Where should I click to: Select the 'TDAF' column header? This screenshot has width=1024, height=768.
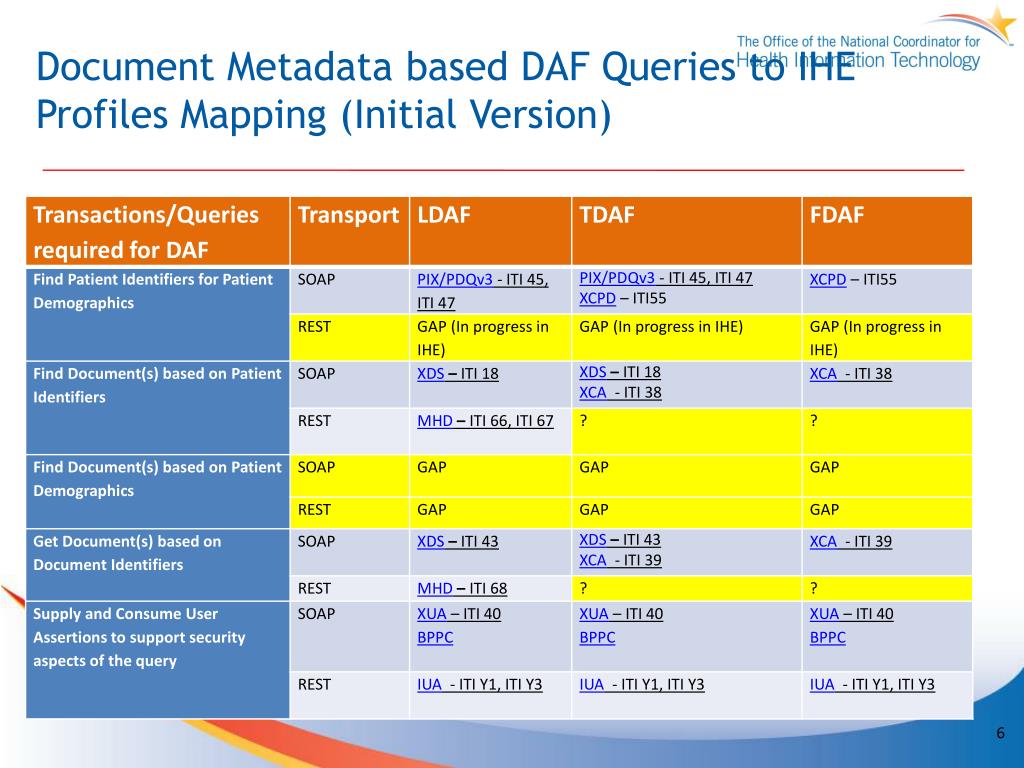click(x=686, y=231)
